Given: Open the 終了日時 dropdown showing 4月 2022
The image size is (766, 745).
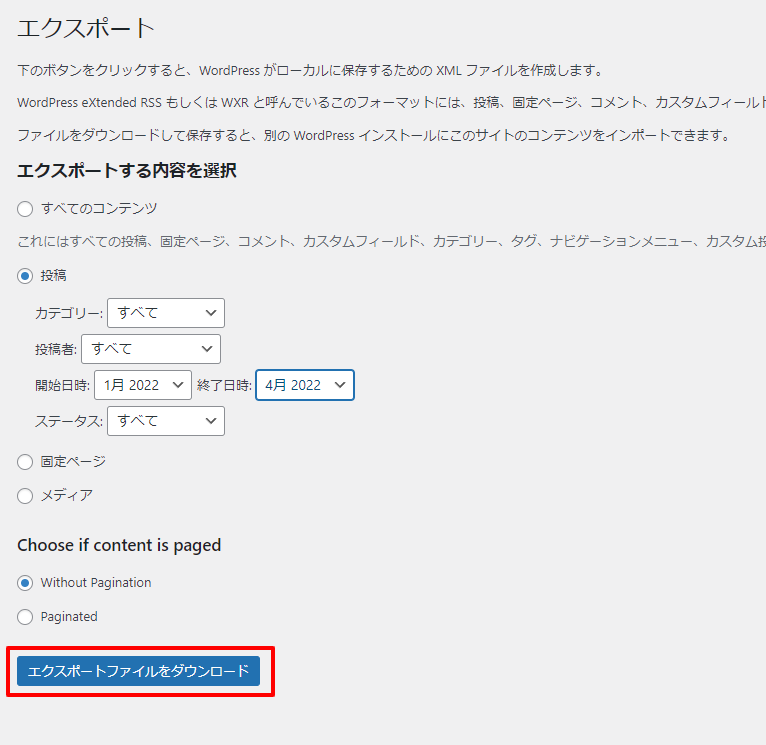Looking at the screenshot, I should tap(305, 385).
